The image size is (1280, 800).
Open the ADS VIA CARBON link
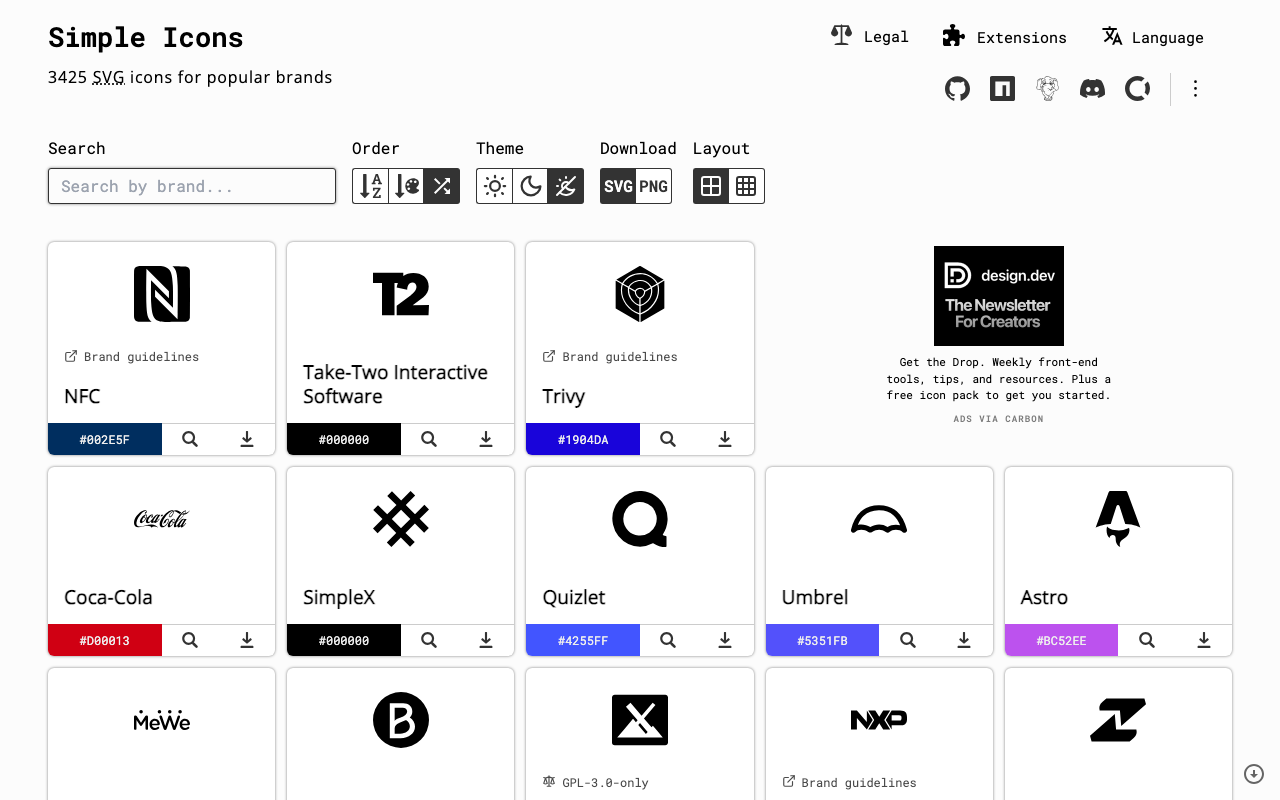(998, 419)
